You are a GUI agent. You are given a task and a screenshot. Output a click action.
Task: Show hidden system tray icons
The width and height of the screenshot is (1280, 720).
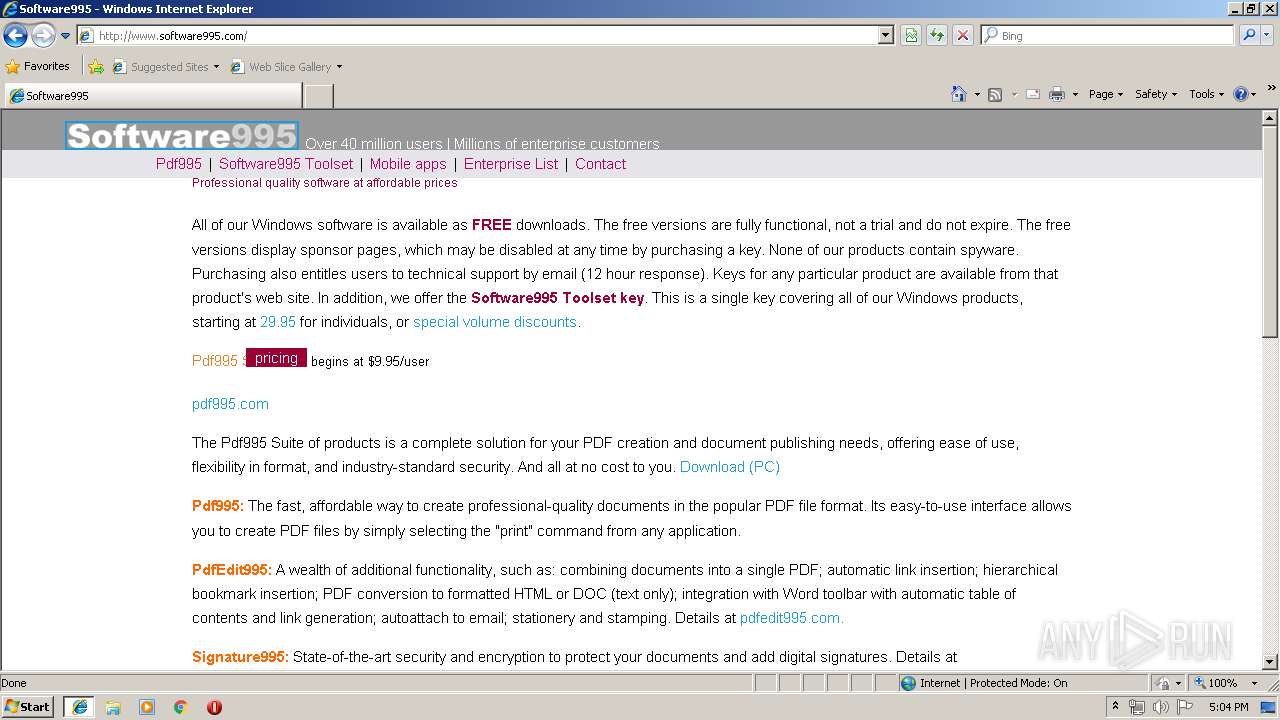1115,706
